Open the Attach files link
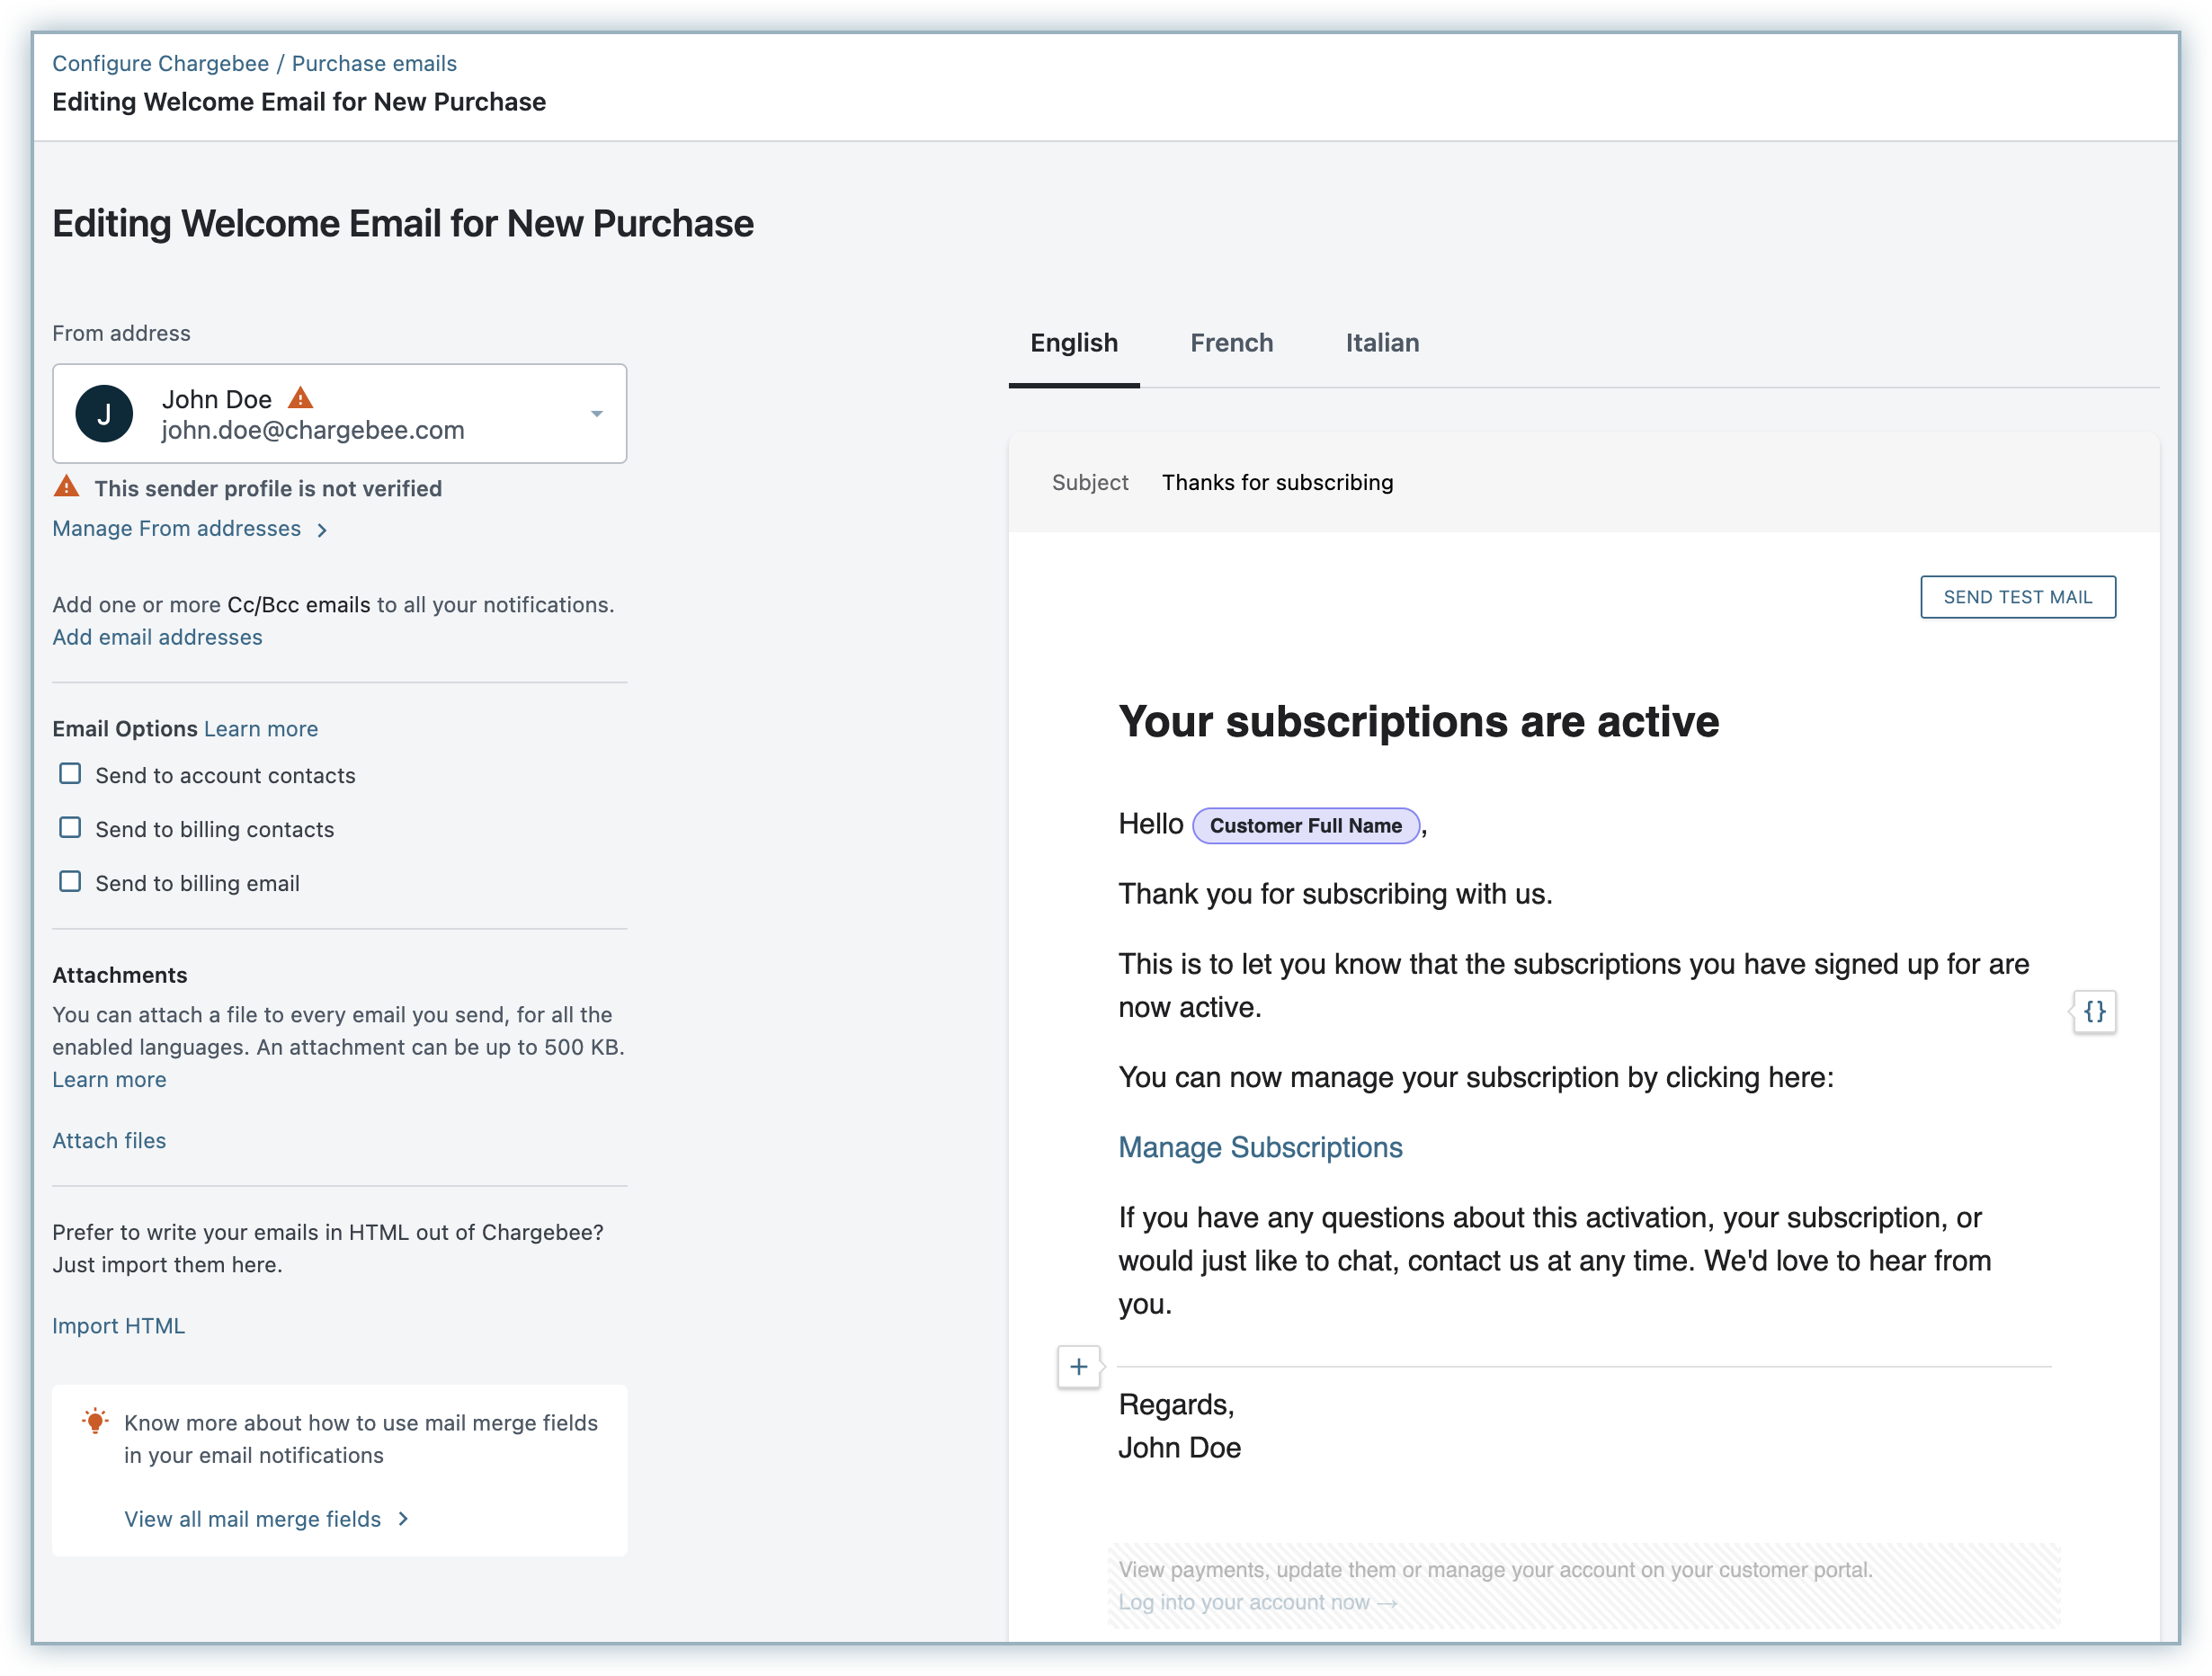The height and width of the screenshot is (1676, 2212). point(109,1140)
